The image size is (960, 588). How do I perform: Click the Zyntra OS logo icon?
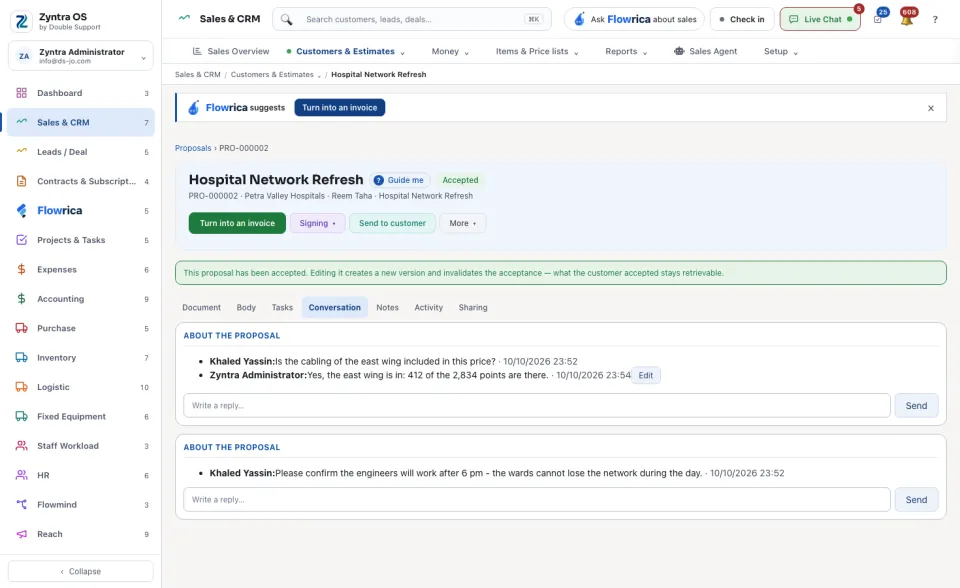click(21, 21)
